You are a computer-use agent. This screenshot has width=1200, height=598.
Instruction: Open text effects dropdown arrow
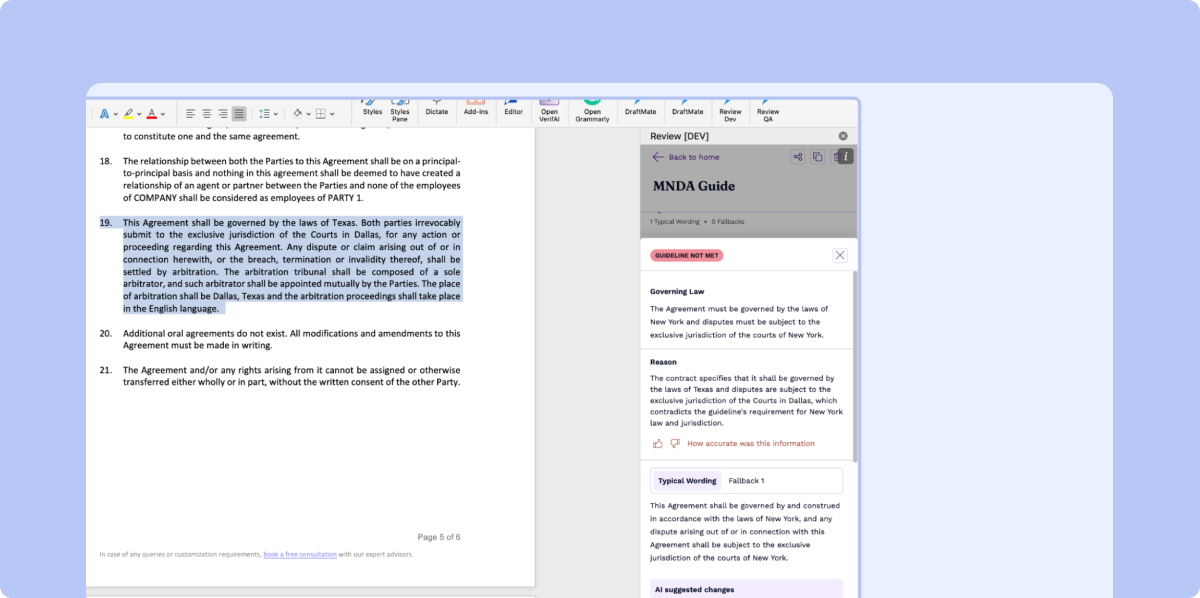click(115, 114)
